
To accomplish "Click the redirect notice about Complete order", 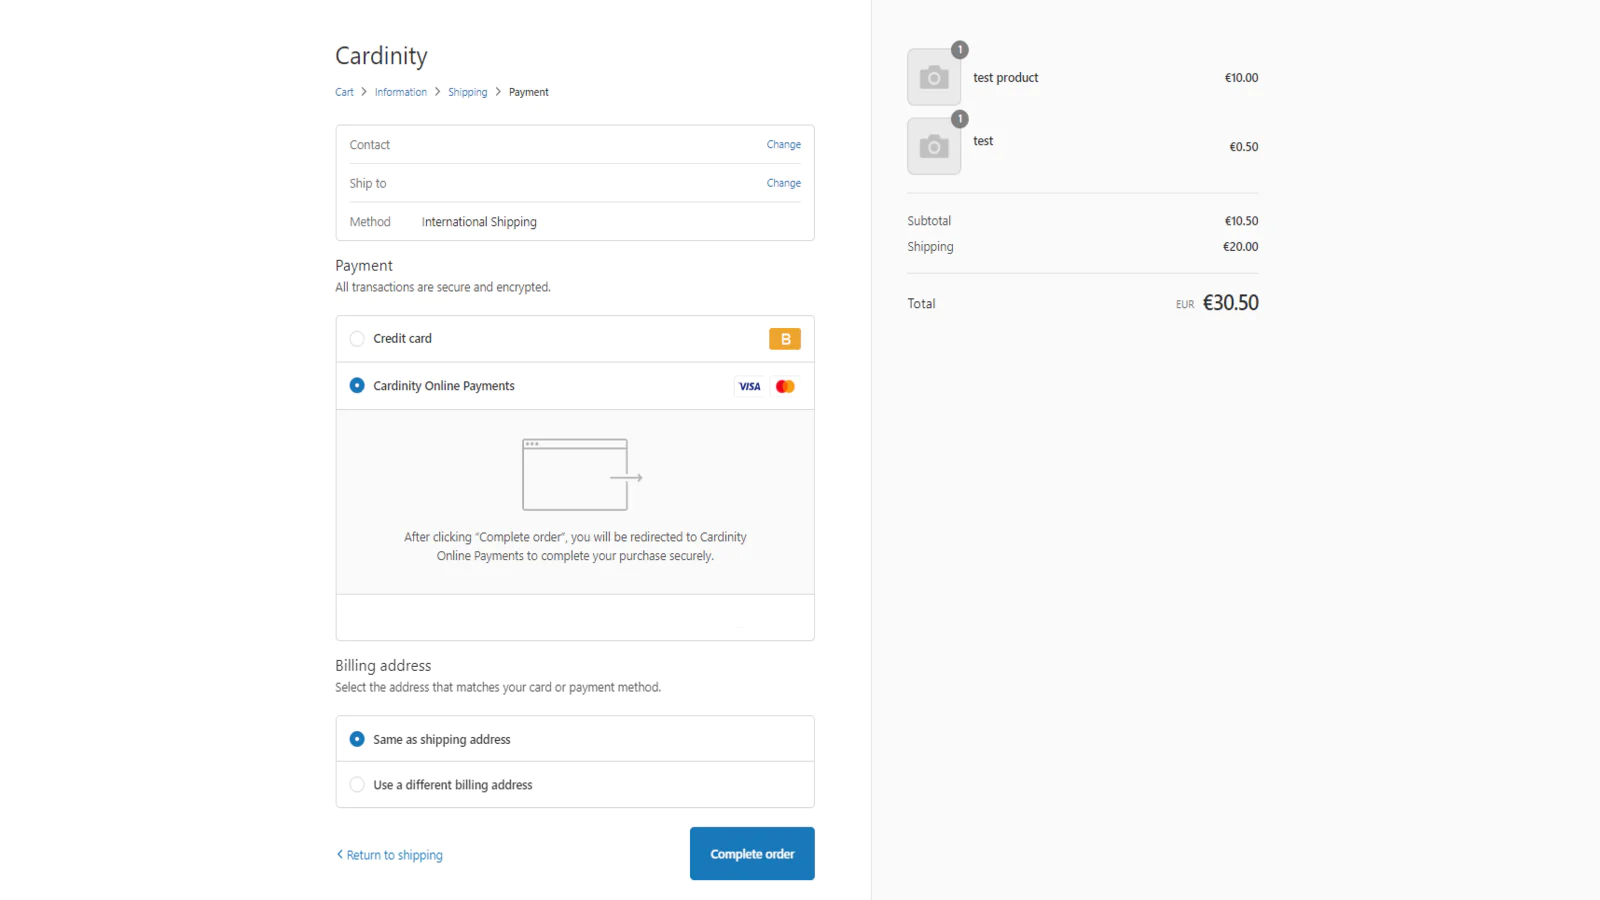I will (575, 546).
